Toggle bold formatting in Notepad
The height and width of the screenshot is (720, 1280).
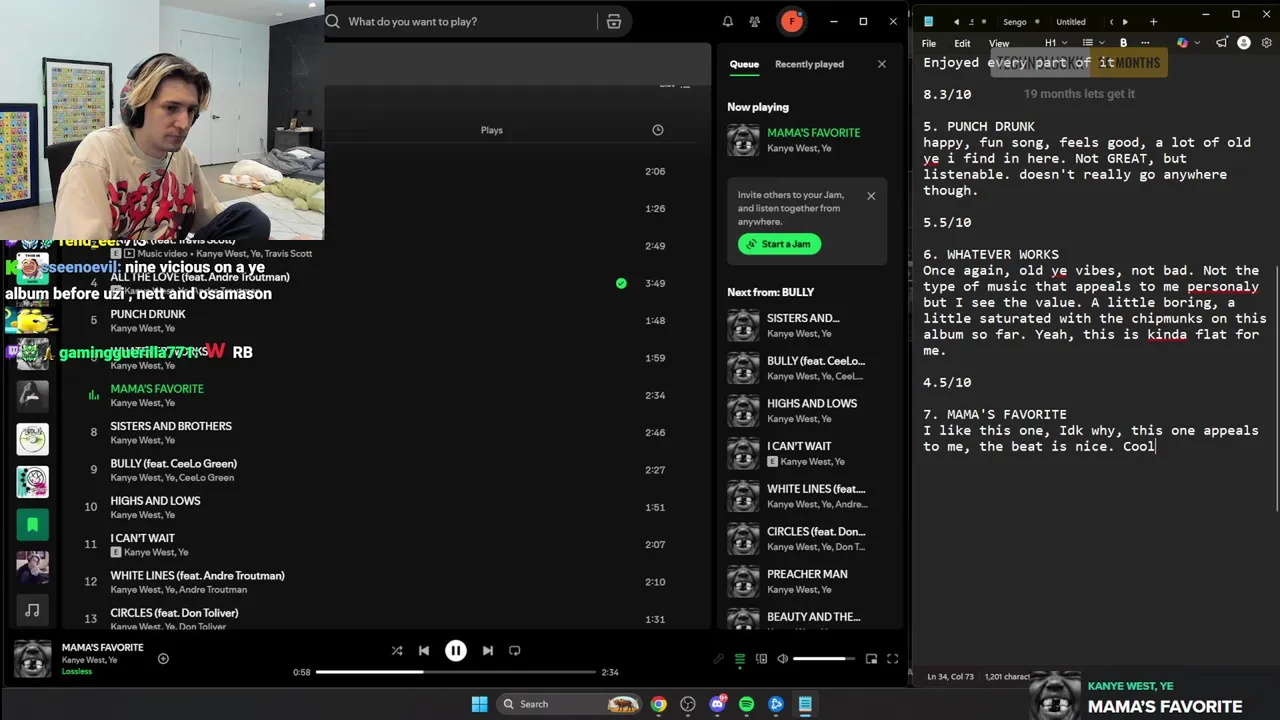1123,43
